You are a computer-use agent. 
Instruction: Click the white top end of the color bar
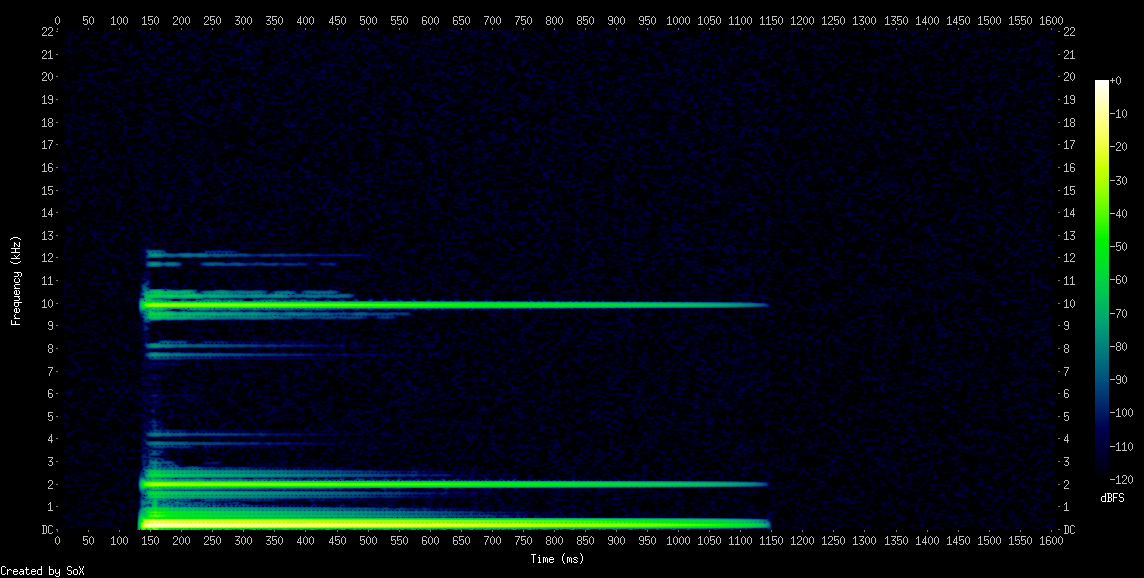point(1102,84)
